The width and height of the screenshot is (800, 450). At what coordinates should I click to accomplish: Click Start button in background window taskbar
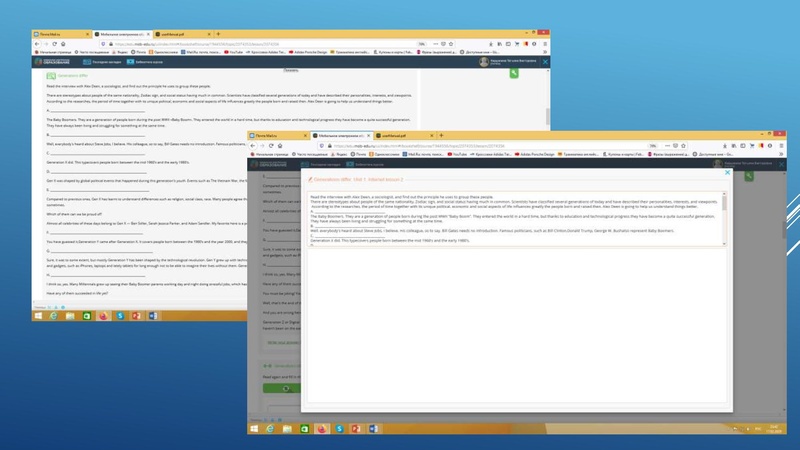(x=38, y=315)
